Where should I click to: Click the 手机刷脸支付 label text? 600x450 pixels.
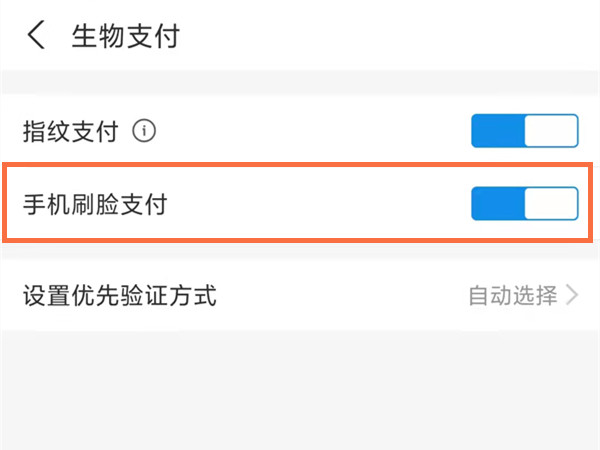click(x=94, y=204)
